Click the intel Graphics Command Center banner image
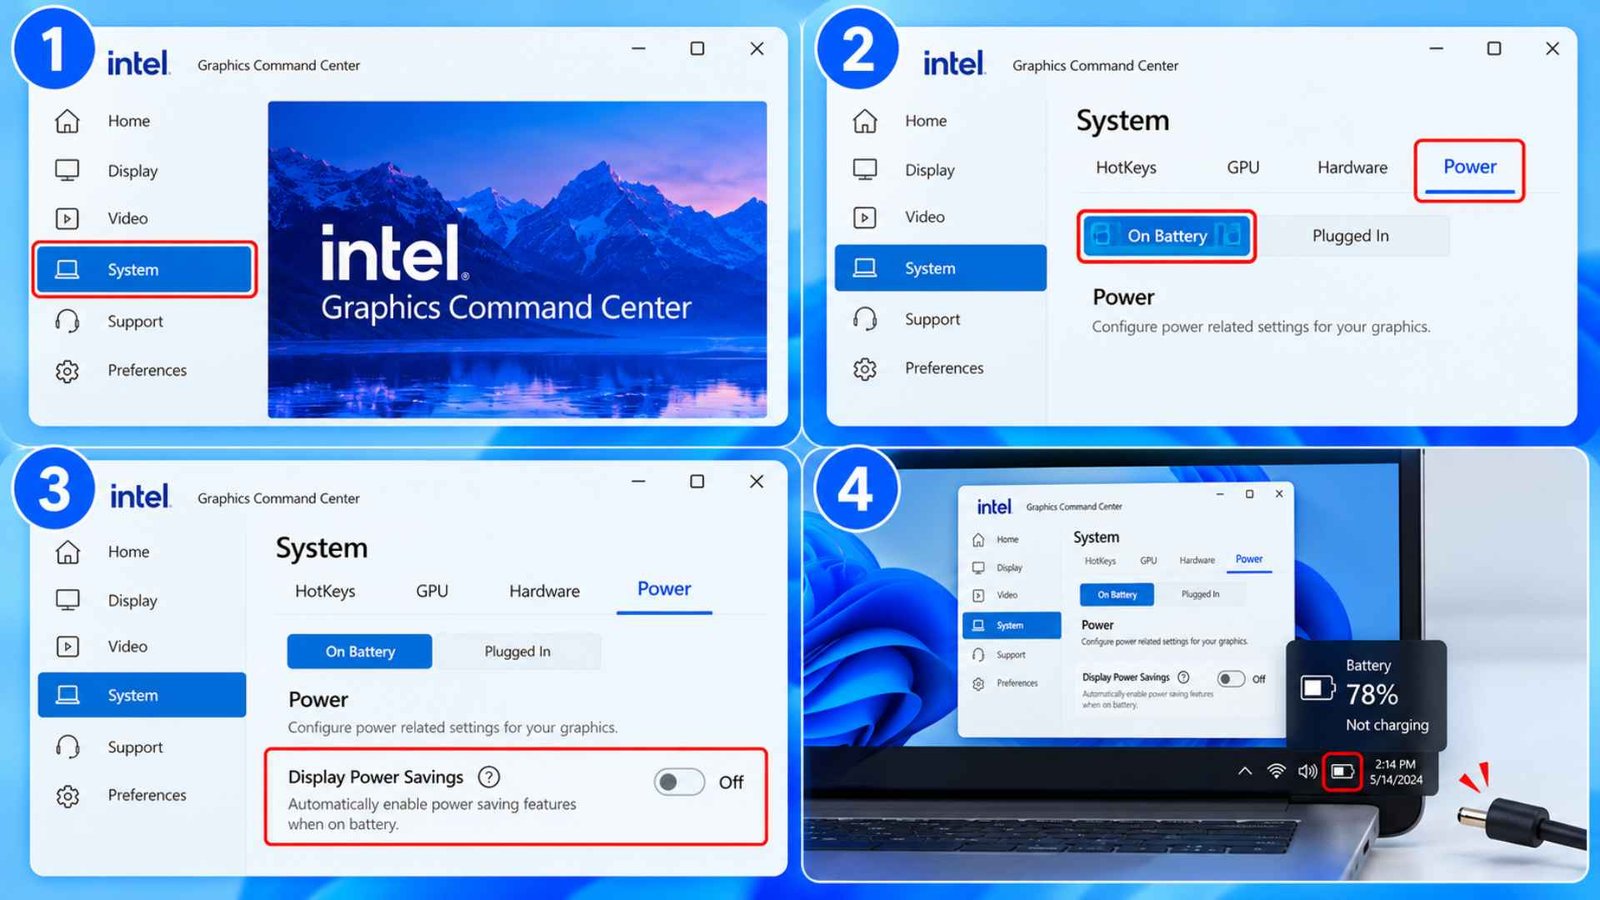The width and height of the screenshot is (1600, 900). [517, 260]
